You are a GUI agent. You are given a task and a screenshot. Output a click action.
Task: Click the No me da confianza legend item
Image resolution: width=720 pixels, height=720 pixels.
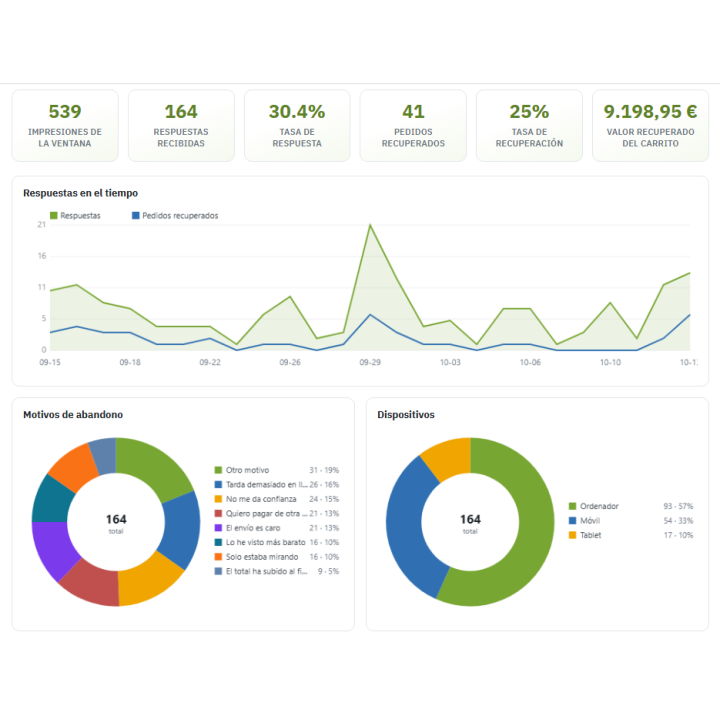pos(277,499)
